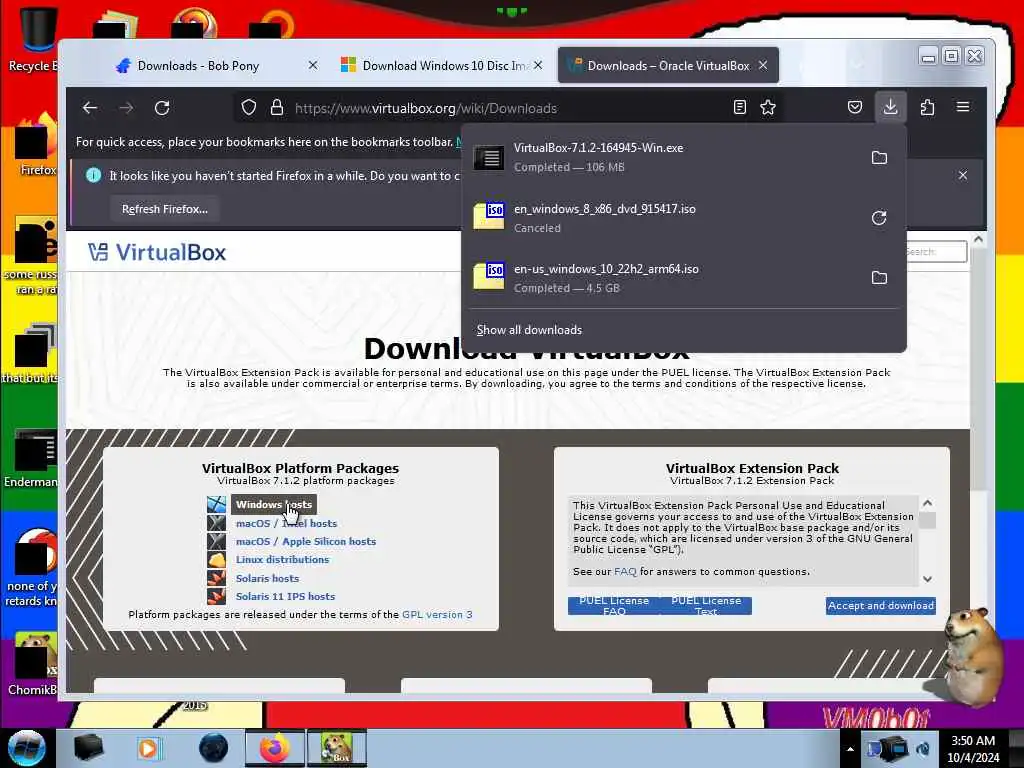The image size is (1024, 768).
Task: Click the page vertical scrollbar up arrow
Action: pyautogui.click(x=978, y=240)
